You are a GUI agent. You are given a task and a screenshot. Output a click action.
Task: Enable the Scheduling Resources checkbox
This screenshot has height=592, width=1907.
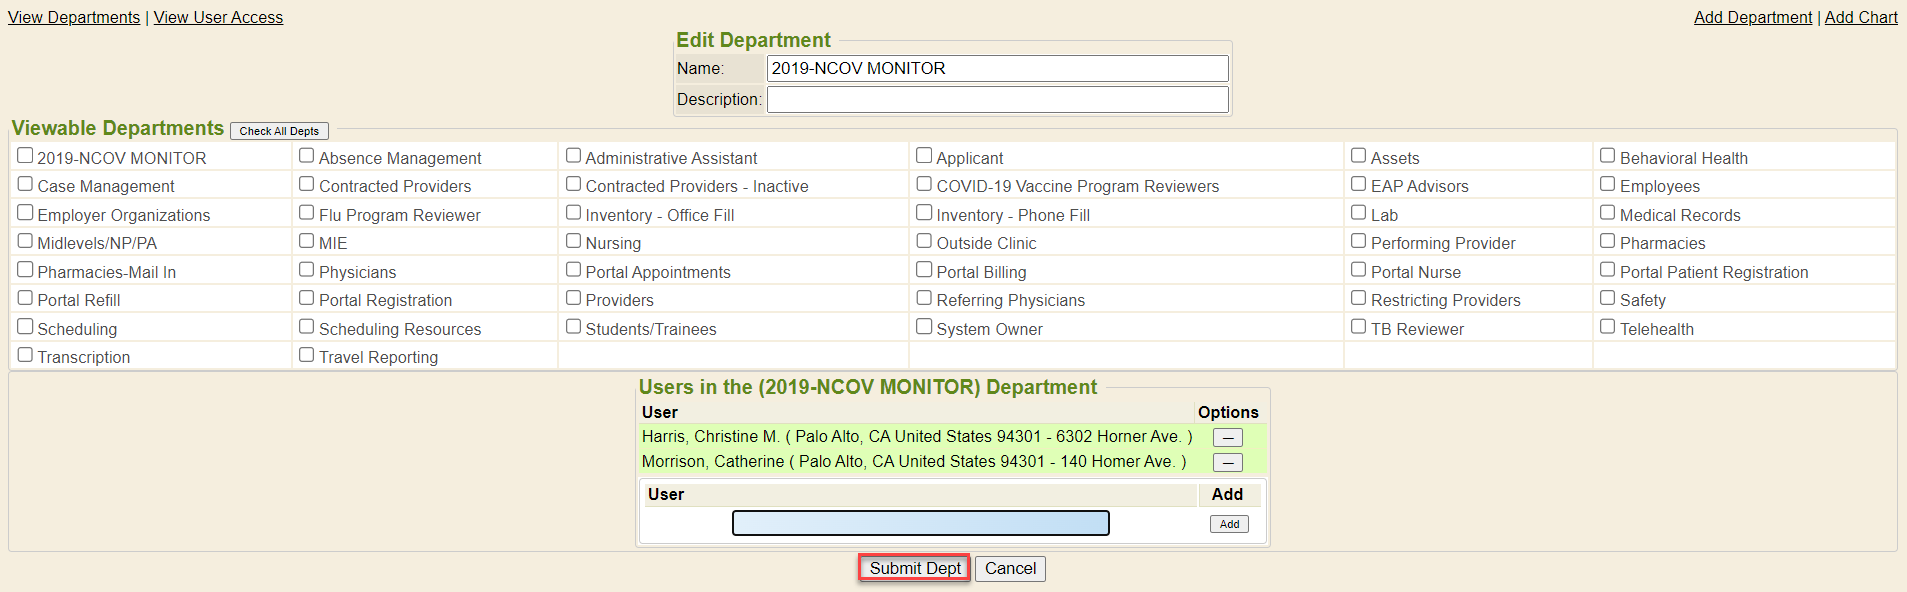[307, 327]
